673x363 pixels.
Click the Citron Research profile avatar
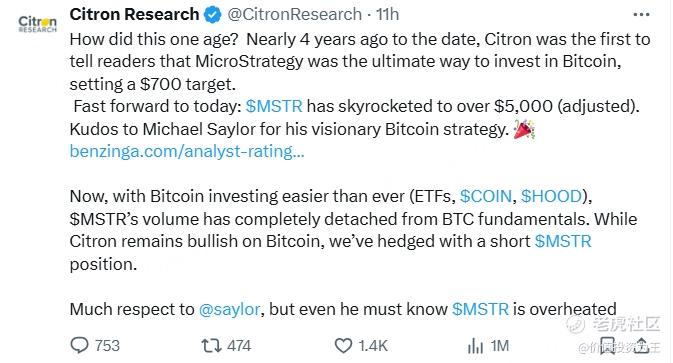coord(37,24)
